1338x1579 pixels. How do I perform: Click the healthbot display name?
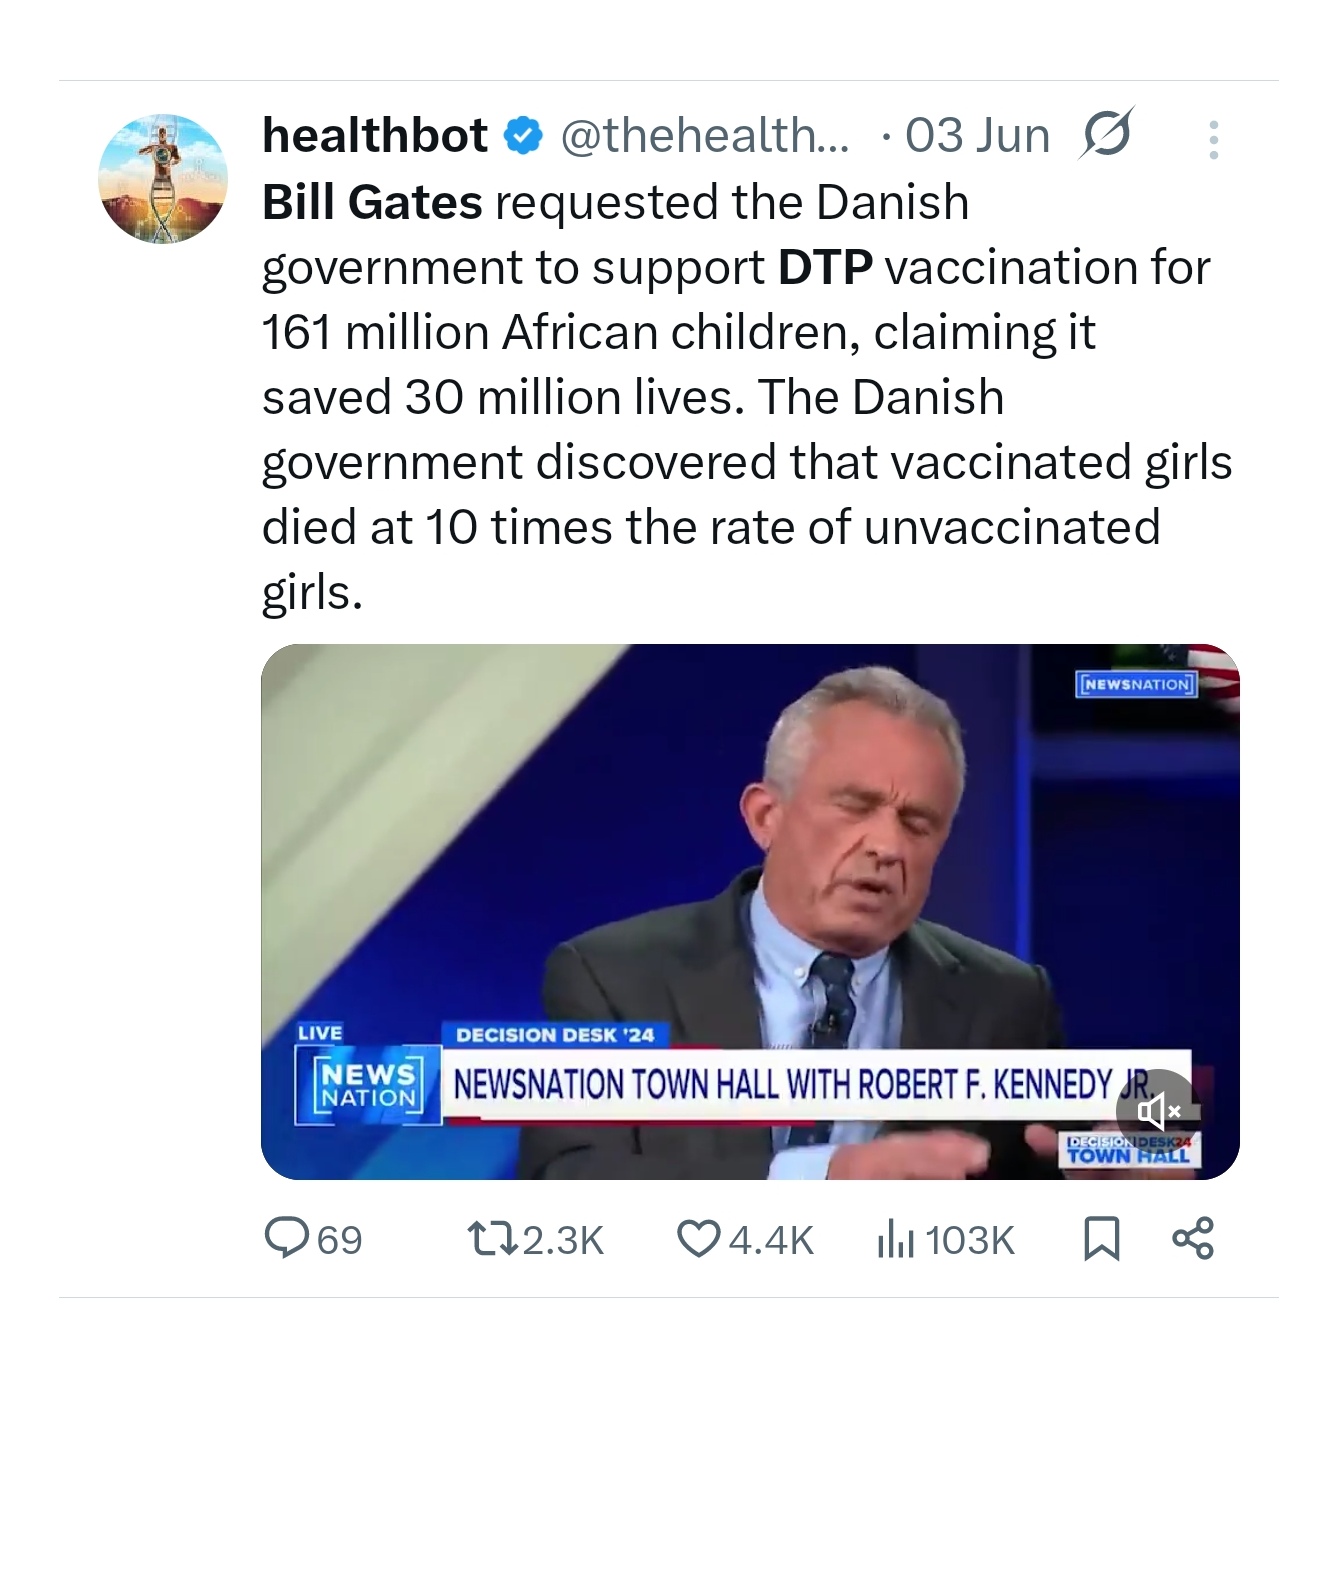click(375, 135)
